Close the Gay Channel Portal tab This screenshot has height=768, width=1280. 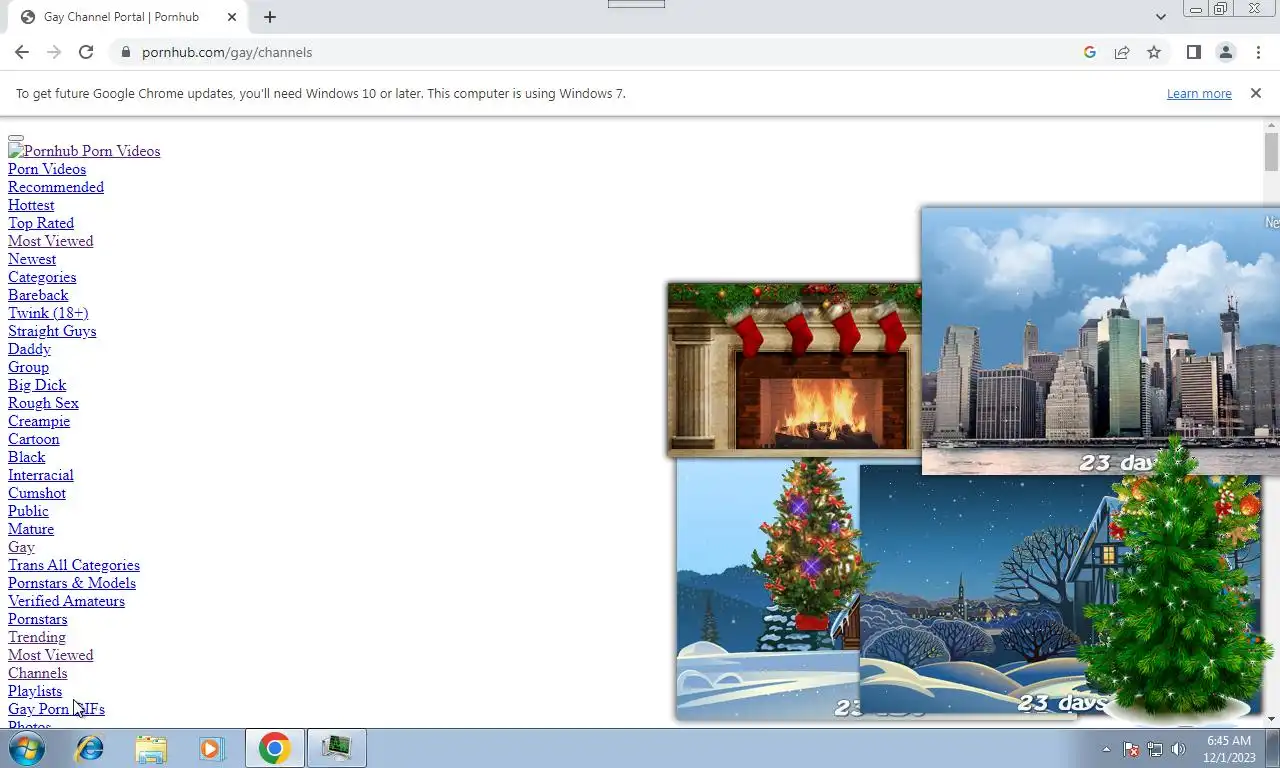[232, 17]
